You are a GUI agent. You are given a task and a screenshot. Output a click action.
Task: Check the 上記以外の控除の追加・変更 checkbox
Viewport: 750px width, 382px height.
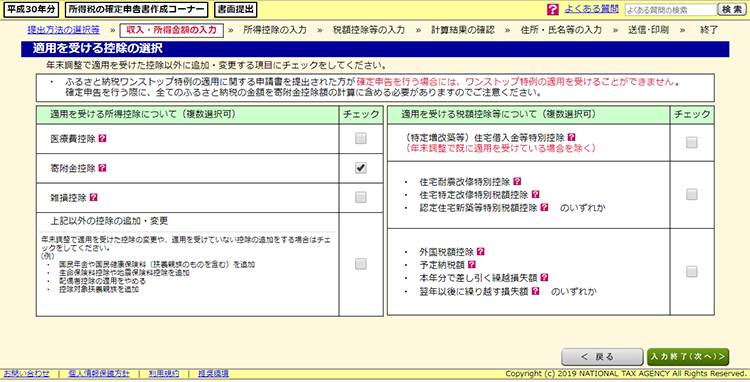tap(361, 264)
